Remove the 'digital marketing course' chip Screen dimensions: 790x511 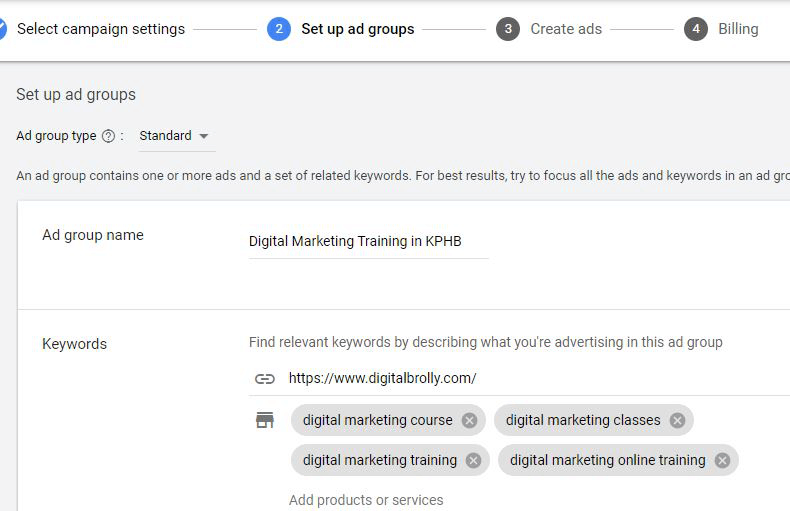click(x=469, y=420)
